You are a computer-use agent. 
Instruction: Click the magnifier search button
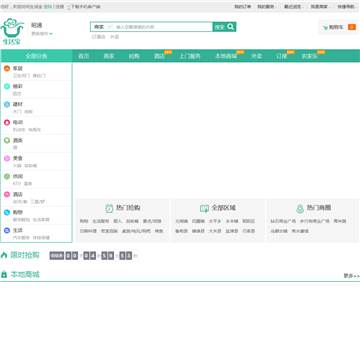[224, 27]
